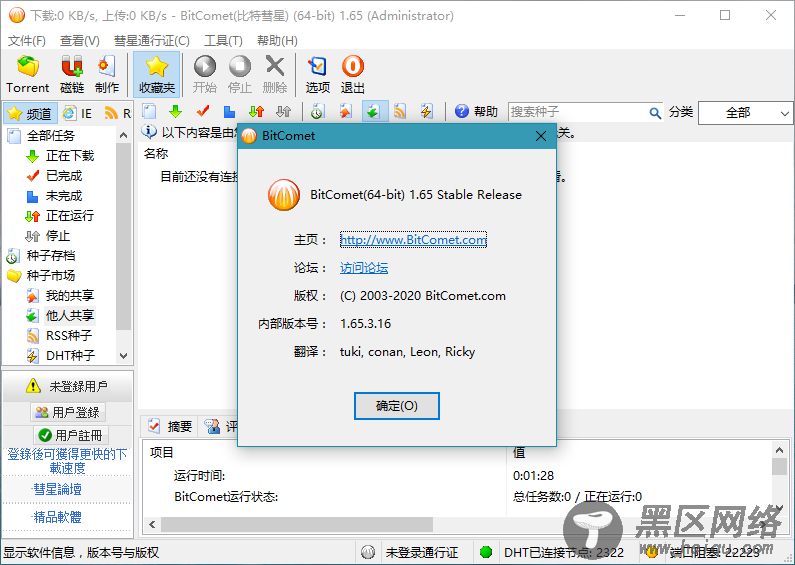Click the 未登录通行证 status bar entry
This screenshot has height=565, width=795.
coord(422,552)
